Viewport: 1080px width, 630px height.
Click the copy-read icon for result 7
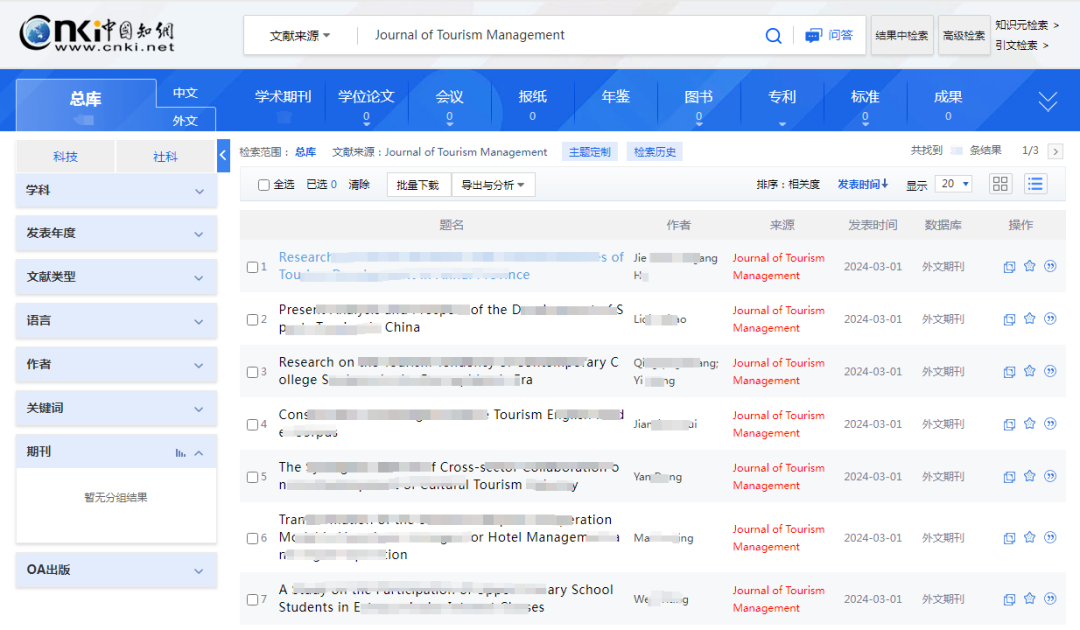tap(1009, 599)
